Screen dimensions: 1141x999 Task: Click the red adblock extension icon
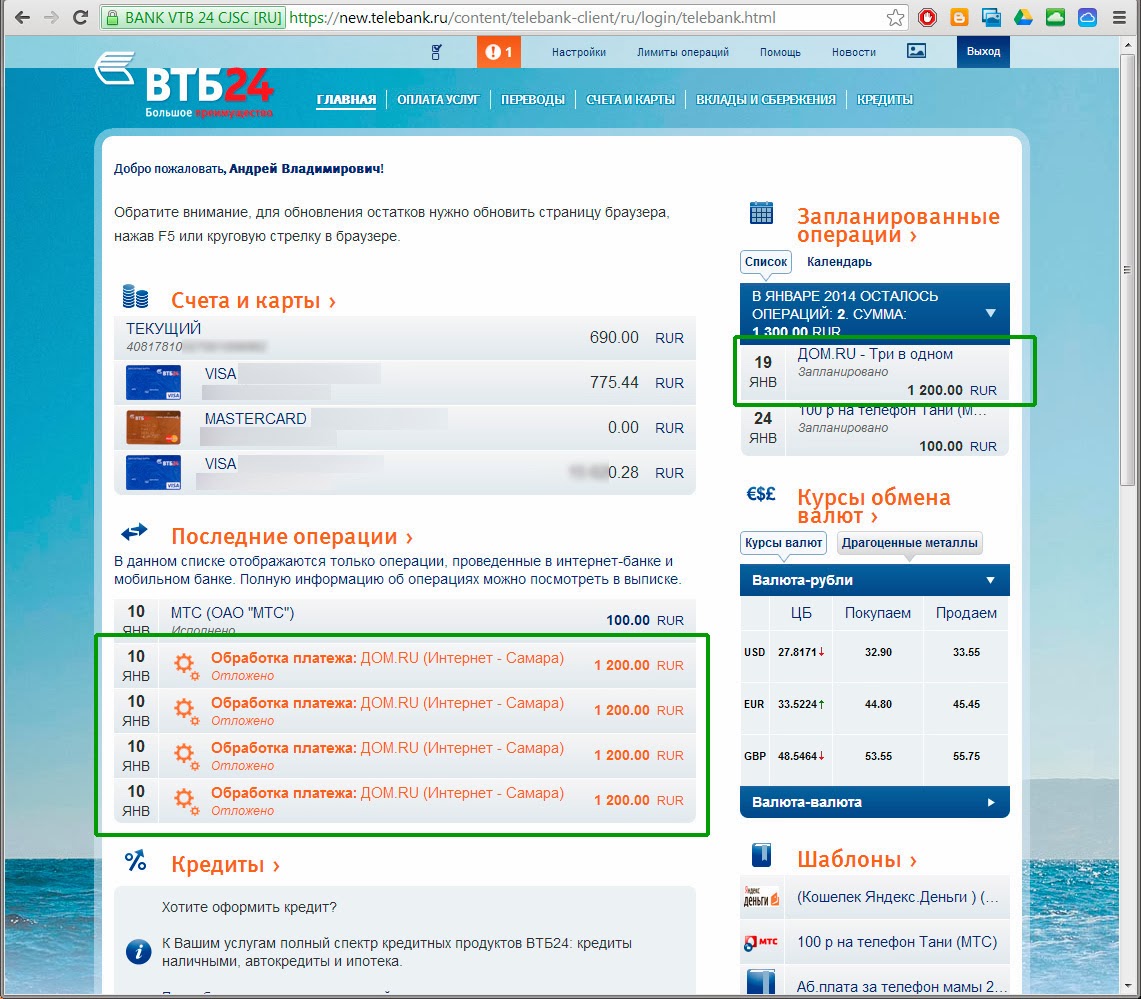(x=927, y=17)
